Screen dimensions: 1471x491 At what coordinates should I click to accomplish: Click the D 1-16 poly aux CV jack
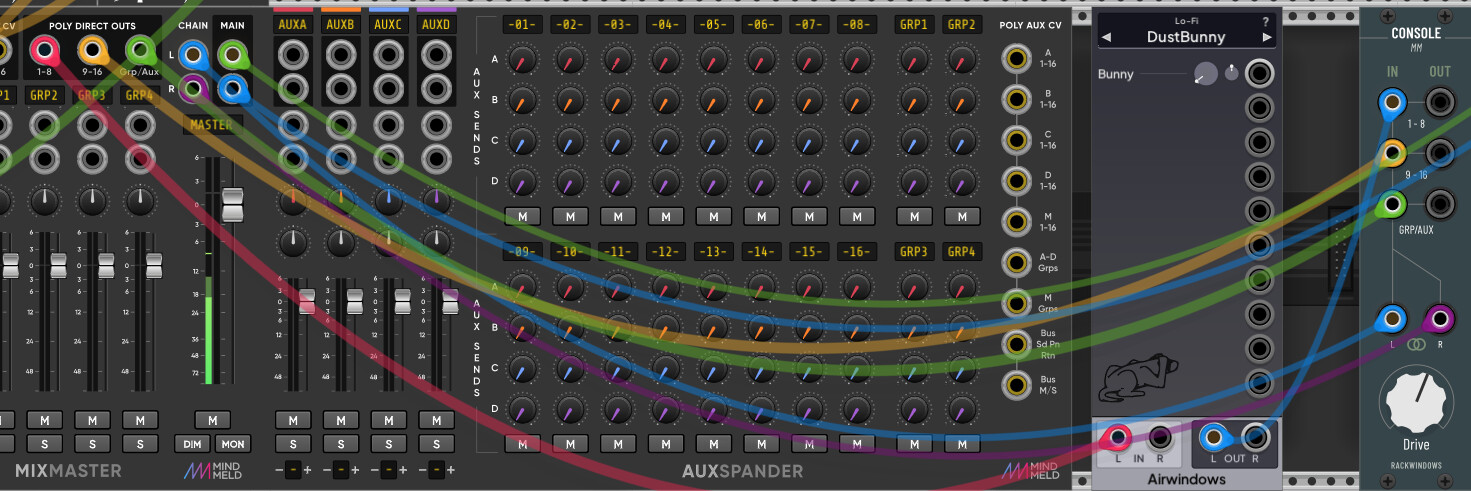coord(1017,180)
